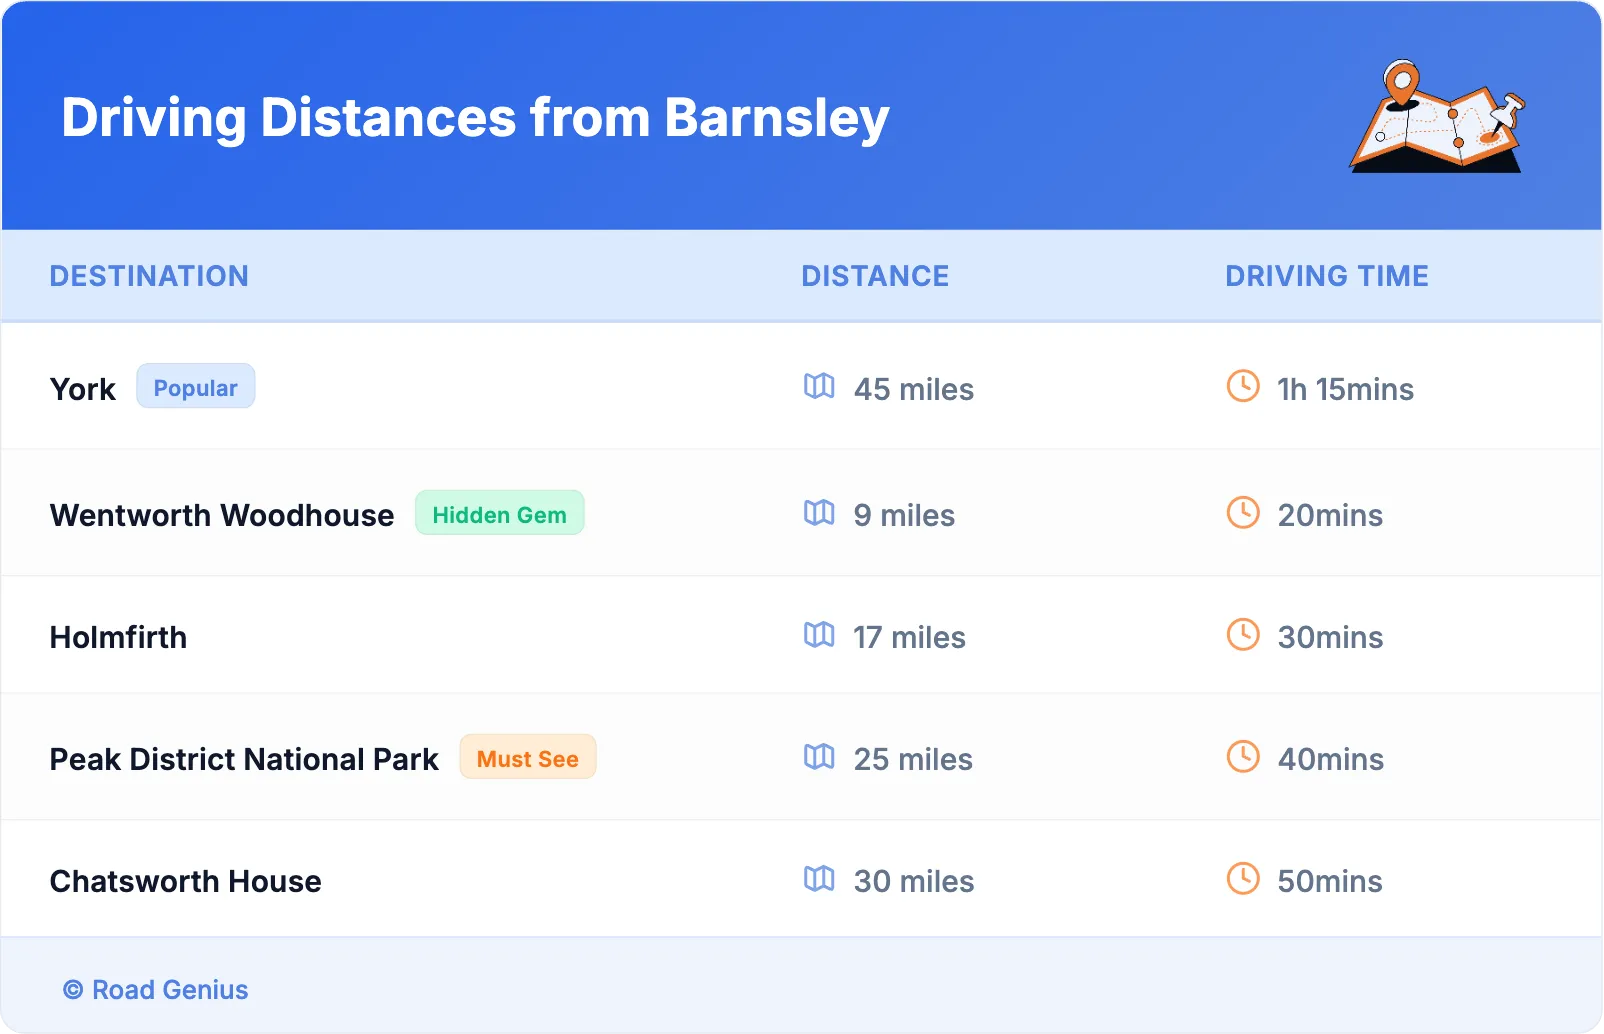Select the Holmfirth destination name

coord(118,637)
